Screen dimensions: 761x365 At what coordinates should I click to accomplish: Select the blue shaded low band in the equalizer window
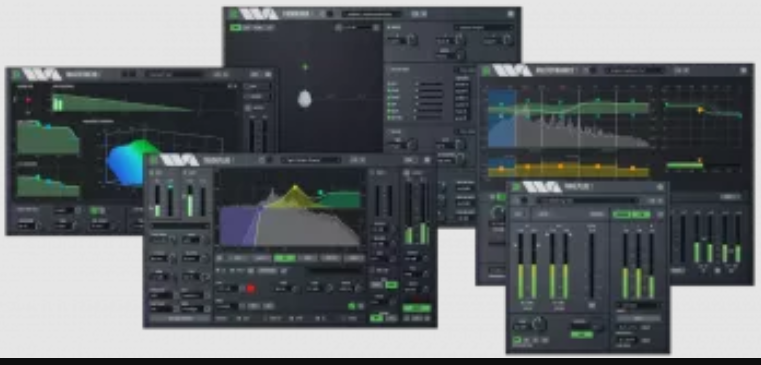[x=502, y=118]
